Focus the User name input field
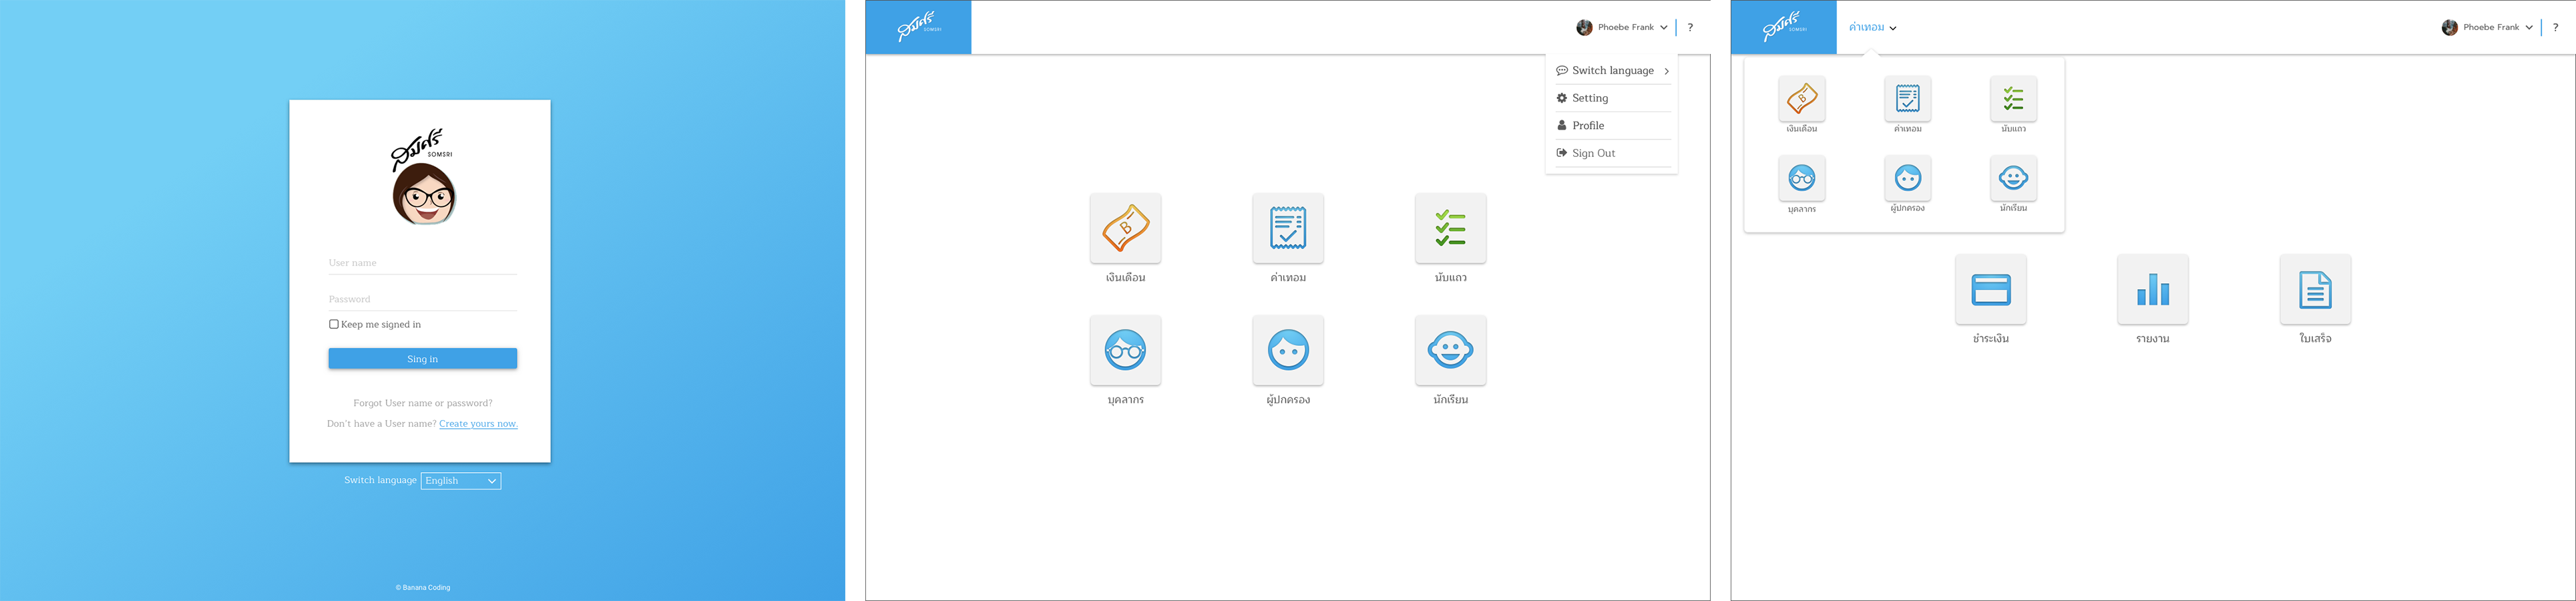2576x601 pixels. click(x=422, y=263)
